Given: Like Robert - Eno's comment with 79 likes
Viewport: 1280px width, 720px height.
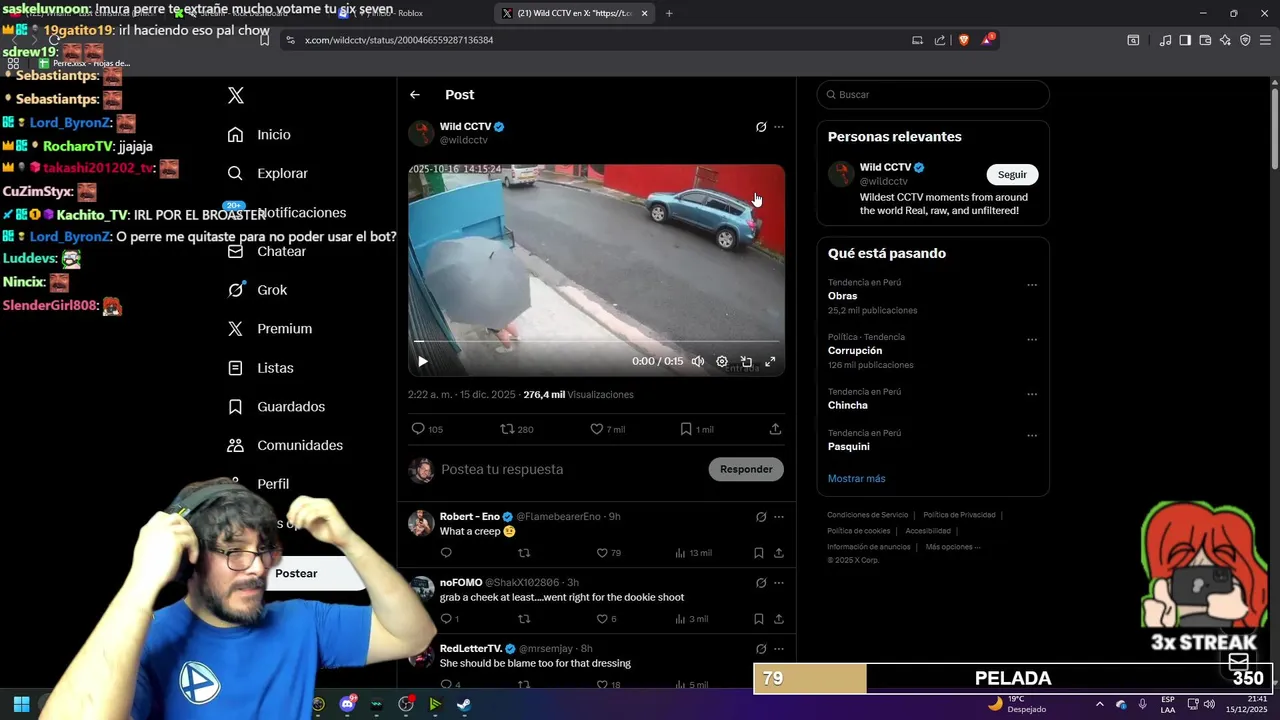Looking at the screenshot, I should point(609,553).
